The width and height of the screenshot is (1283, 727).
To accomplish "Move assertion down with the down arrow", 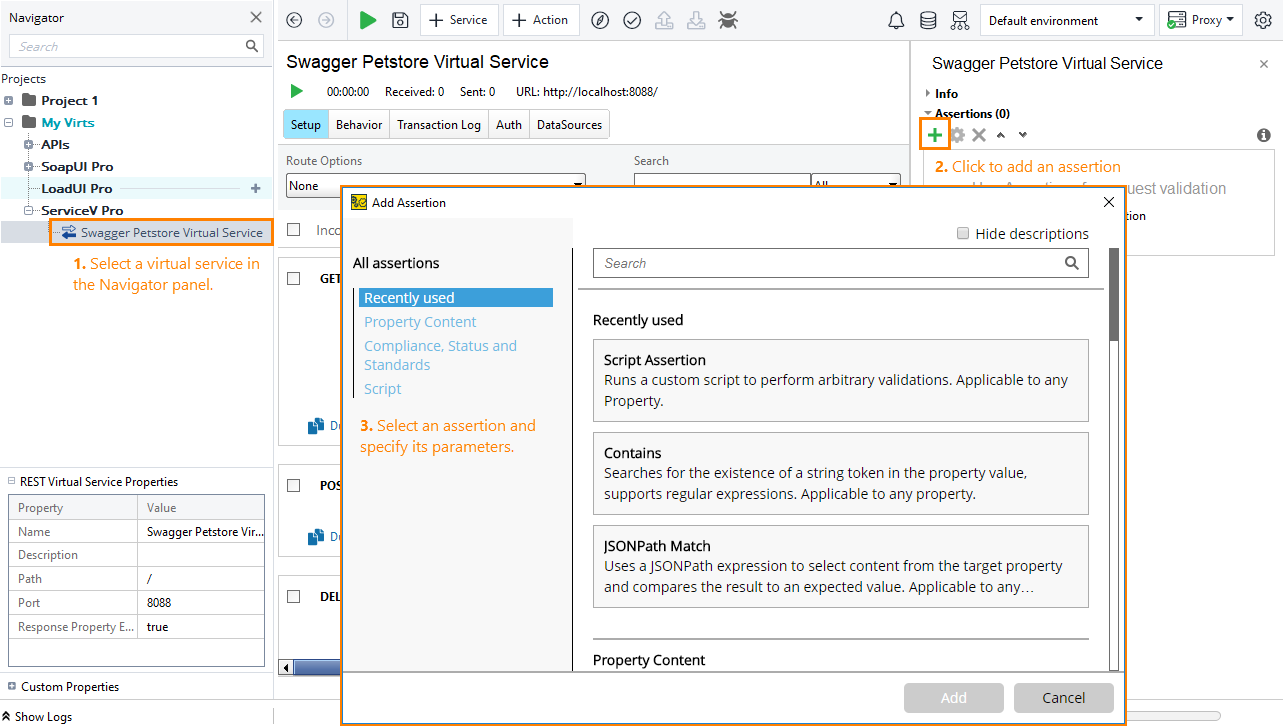I will (1022, 135).
